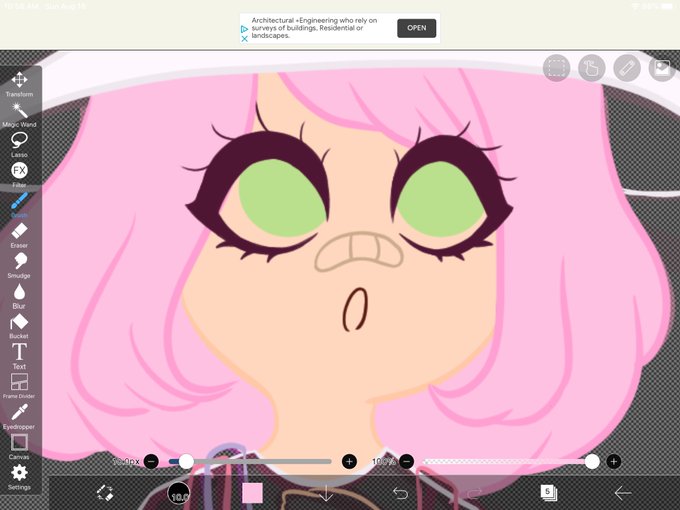Choose the Text tool
The height and width of the screenshot is (510, 680).
pyautogui.click(x=20, y=356)
